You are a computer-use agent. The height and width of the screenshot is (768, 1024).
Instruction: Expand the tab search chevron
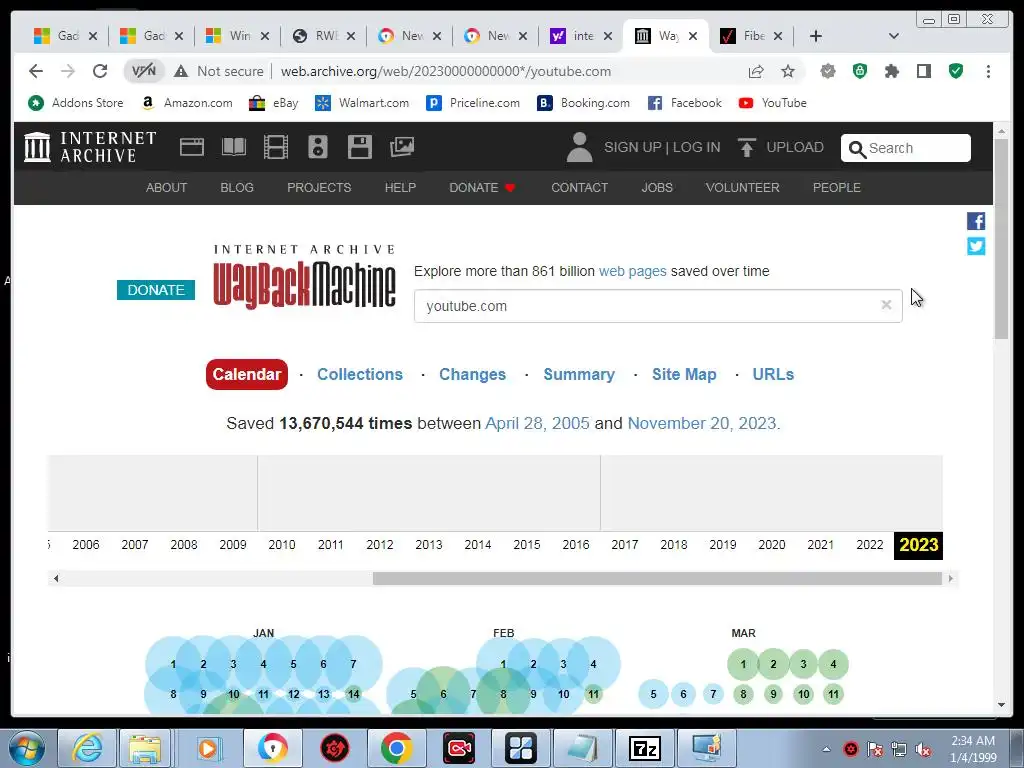tap(894, 36)
